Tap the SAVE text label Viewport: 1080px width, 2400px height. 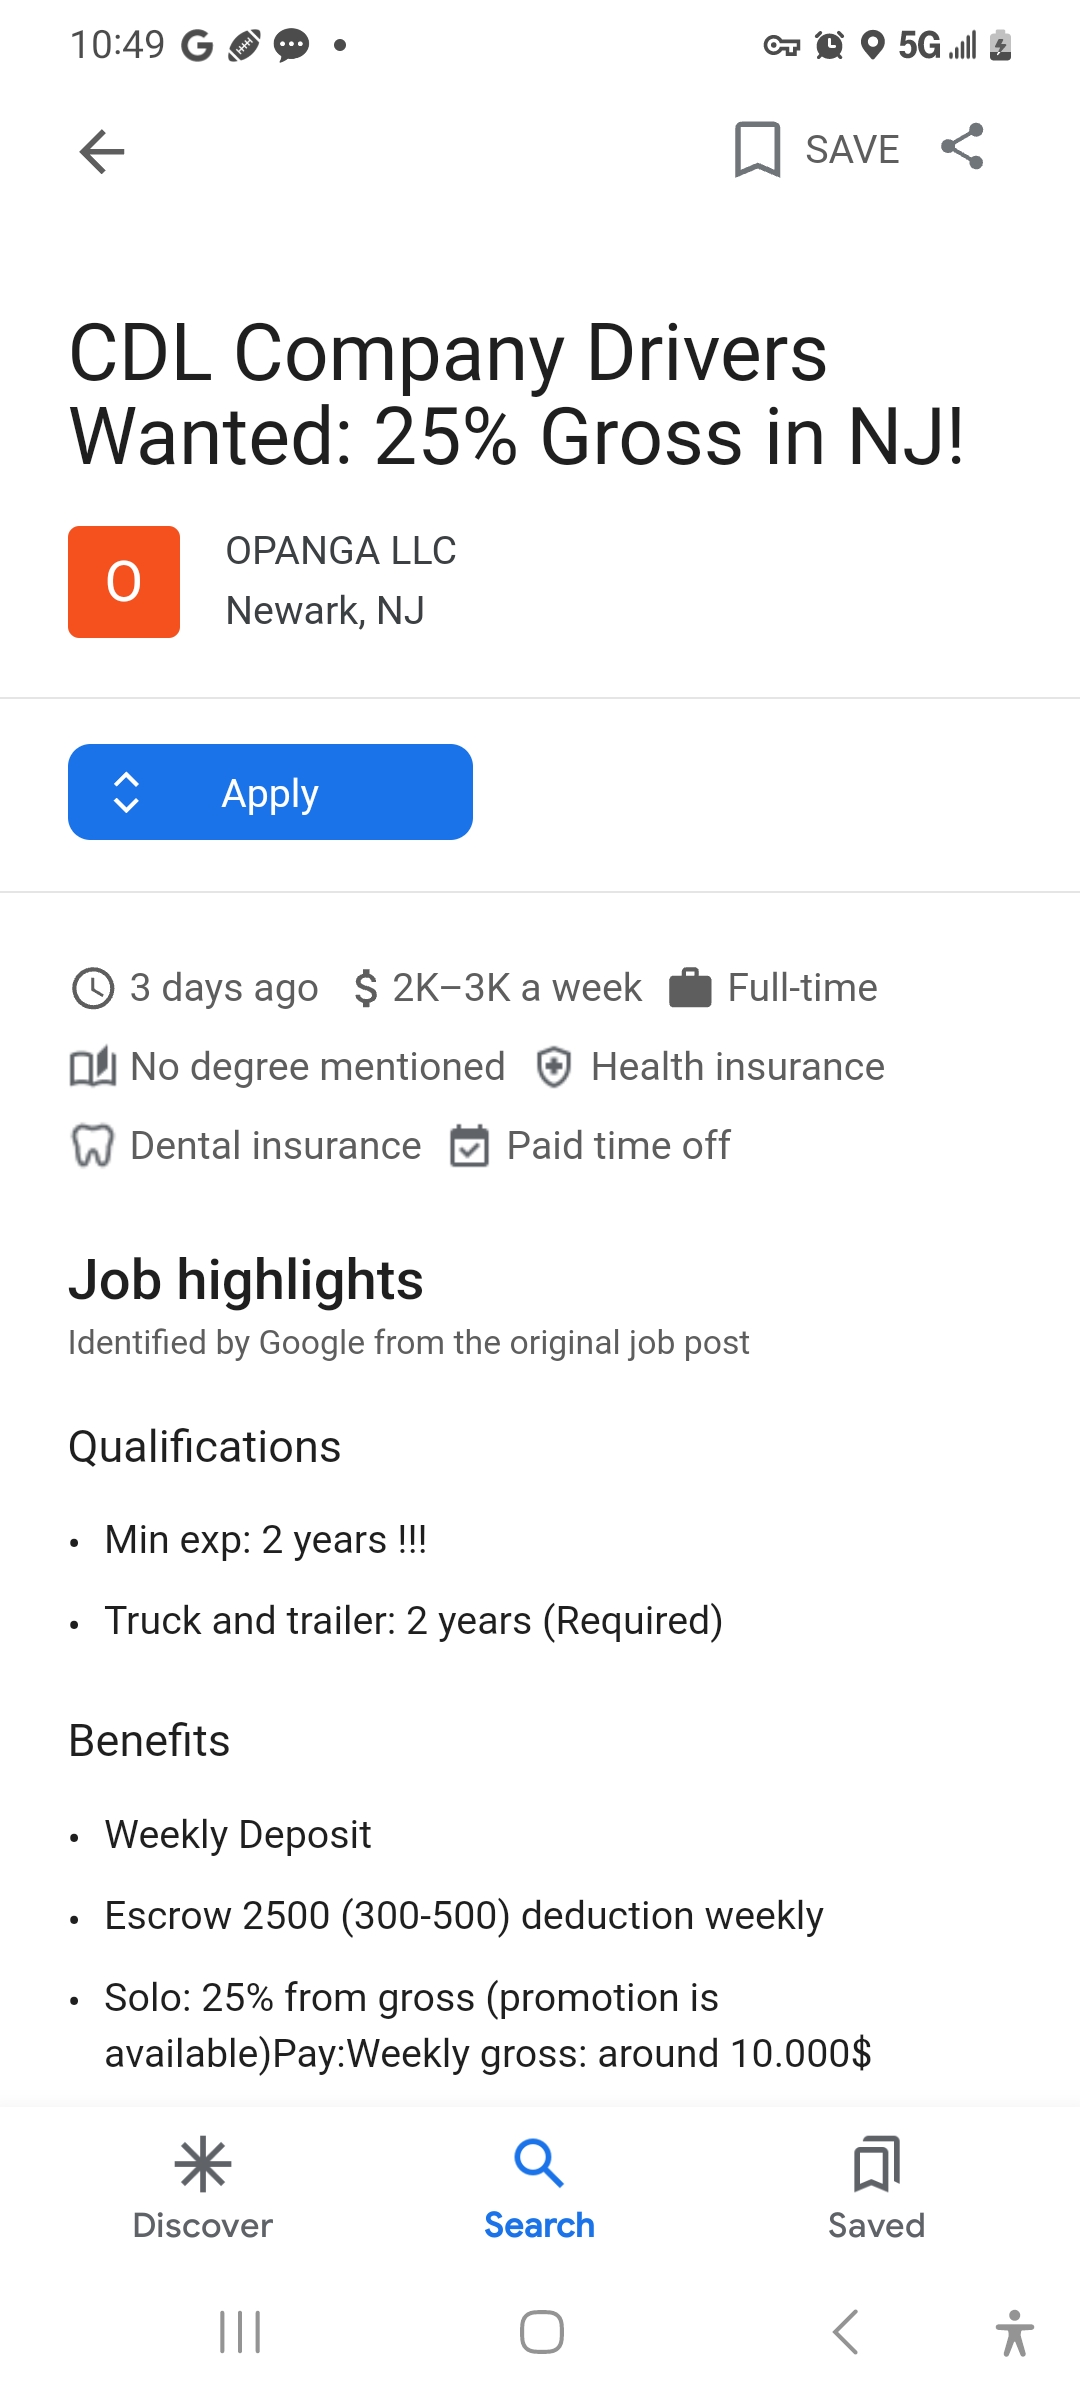pyautogui.click(x=853, y=150)
